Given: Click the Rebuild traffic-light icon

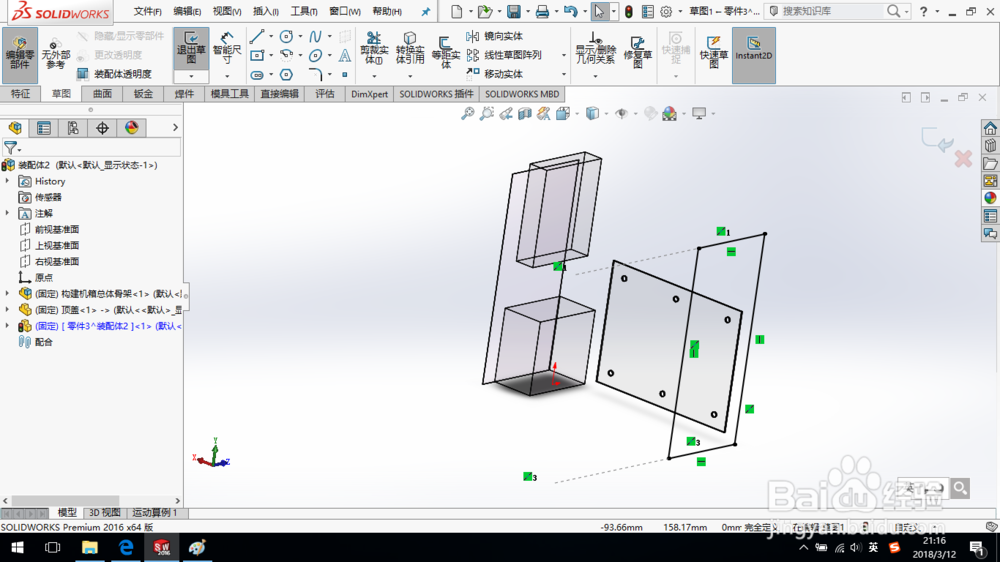Looking at the screenshot, I should point(628,11).
